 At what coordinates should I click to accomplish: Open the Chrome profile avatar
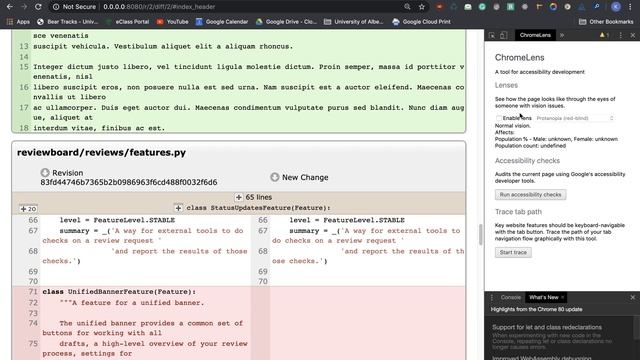(x=616, y=7)
